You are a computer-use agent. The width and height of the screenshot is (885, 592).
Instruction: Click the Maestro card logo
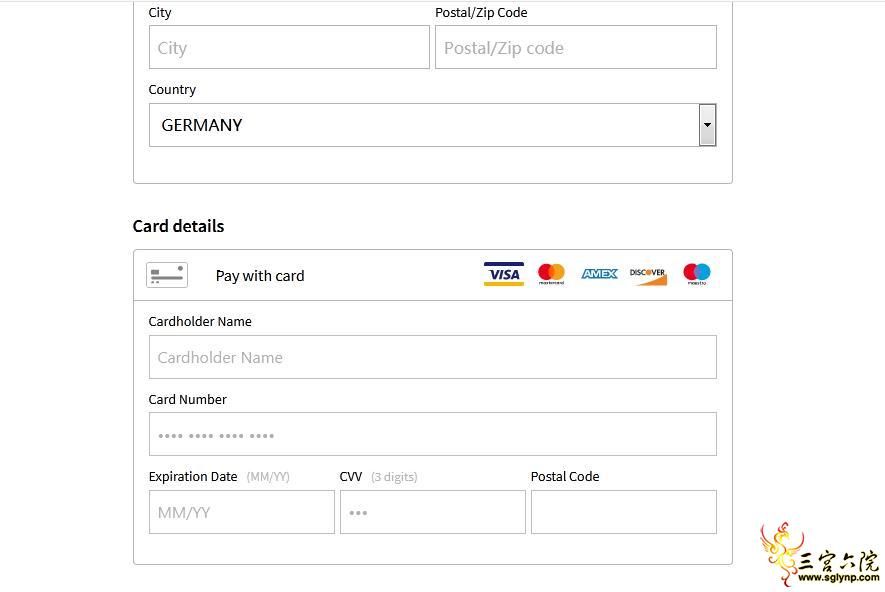[697, 274]
